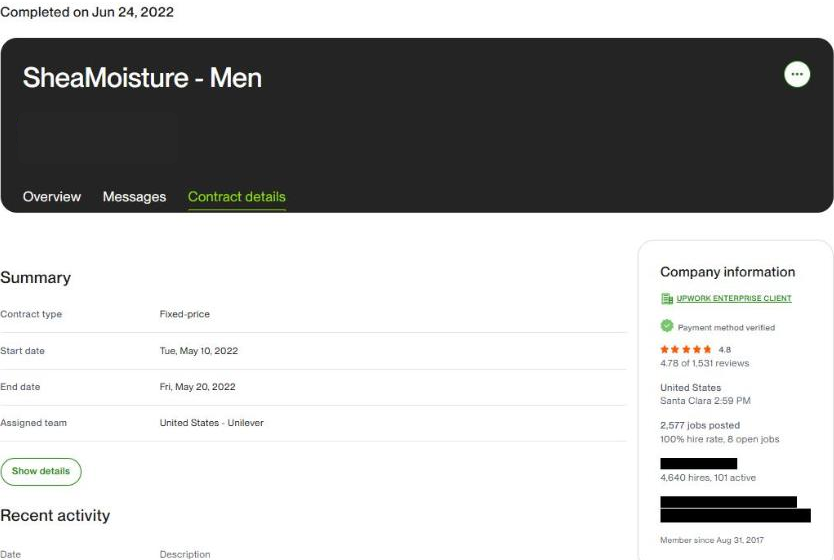Screen dimensions: 834x560
Task: Click the 'Fri, May 20, 2022' value
Action: tap(197, 387)
